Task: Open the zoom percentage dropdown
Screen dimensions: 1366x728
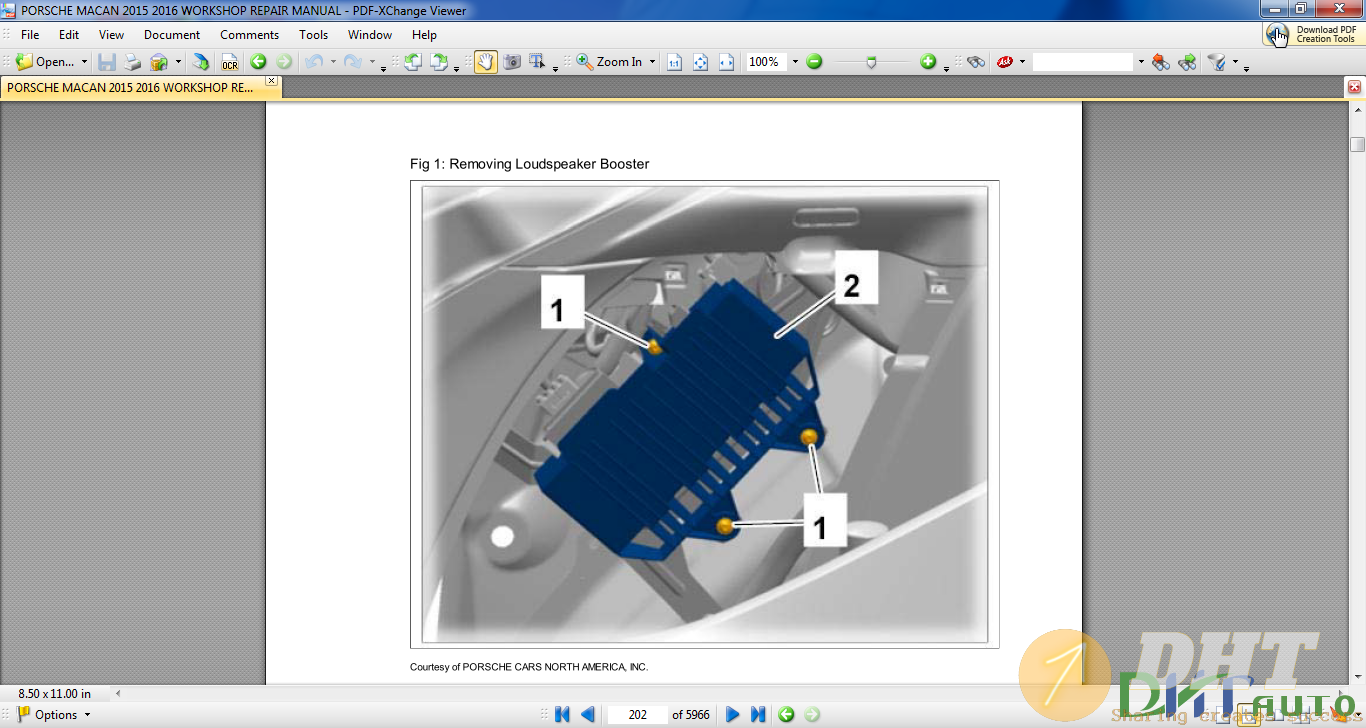Action: (795, 62)
